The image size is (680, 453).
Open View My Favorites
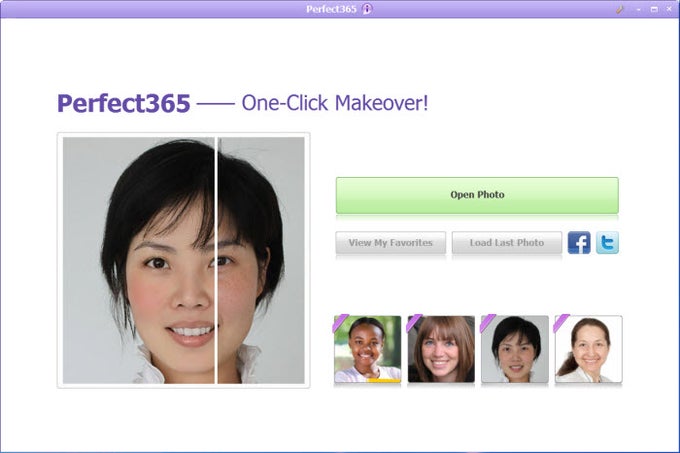[390, 243]
